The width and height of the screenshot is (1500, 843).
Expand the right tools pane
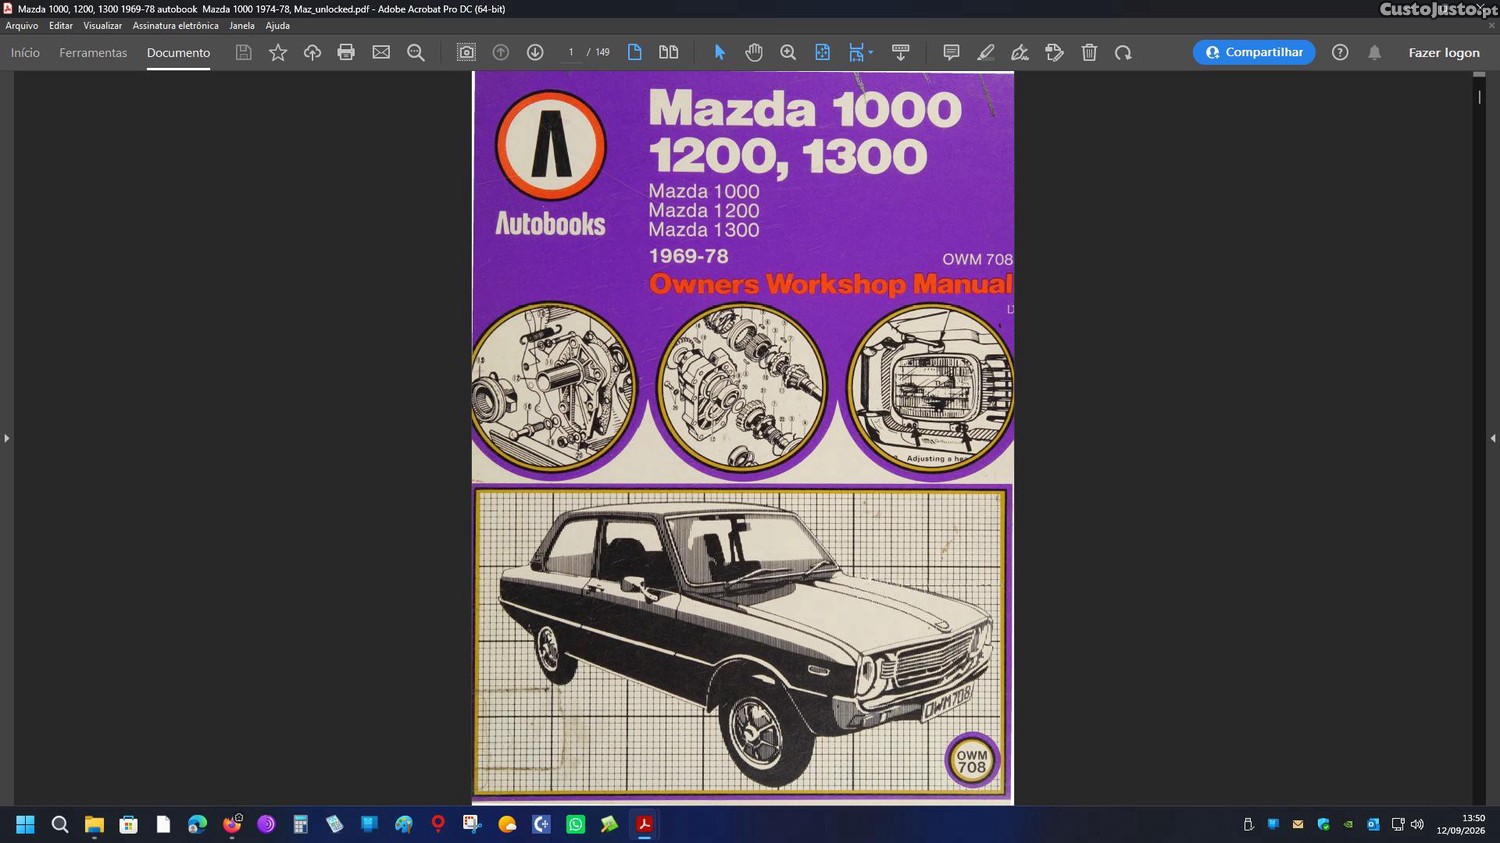(x=1493, y=438)
